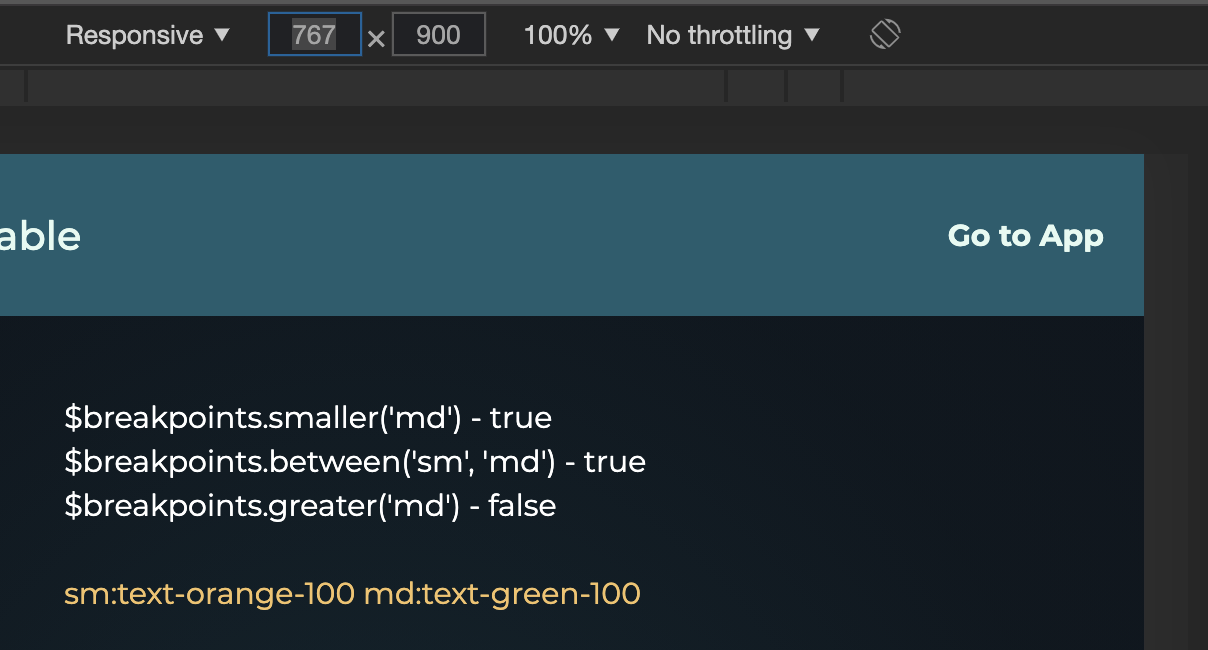Click the $breakpoints.greater('md') false line
This screenshot has height=650, width=1208.
coord(310,506)
